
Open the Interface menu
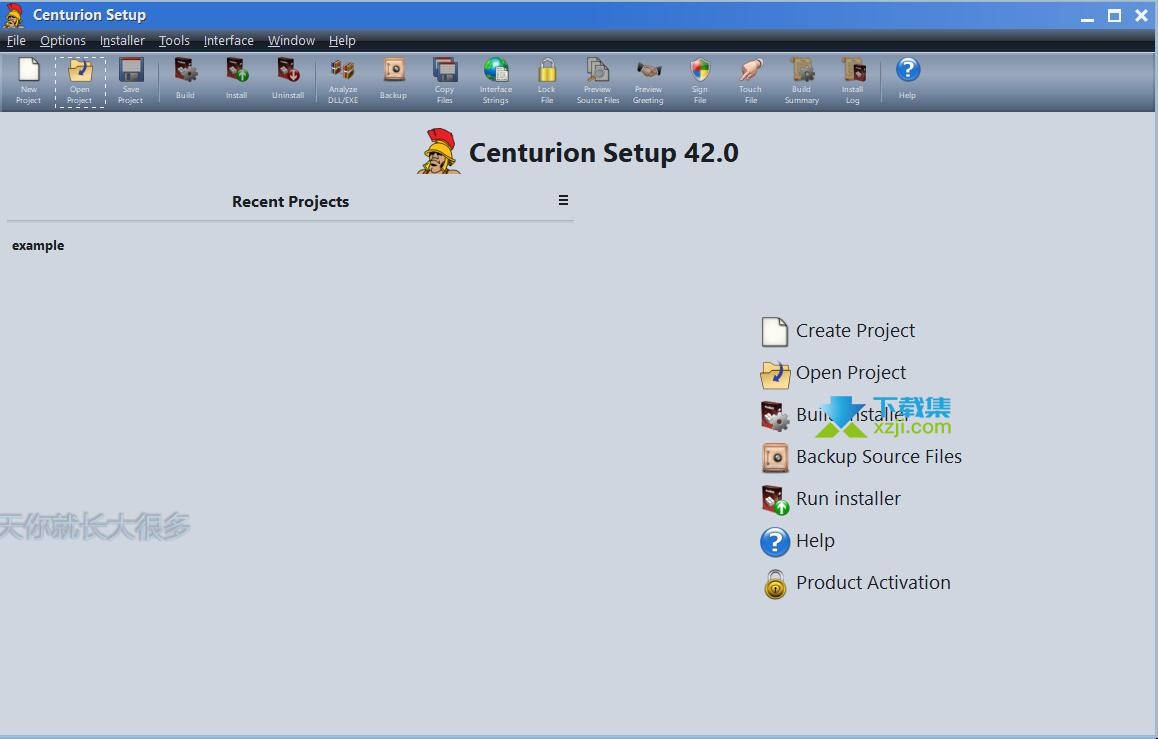[229, 41]
